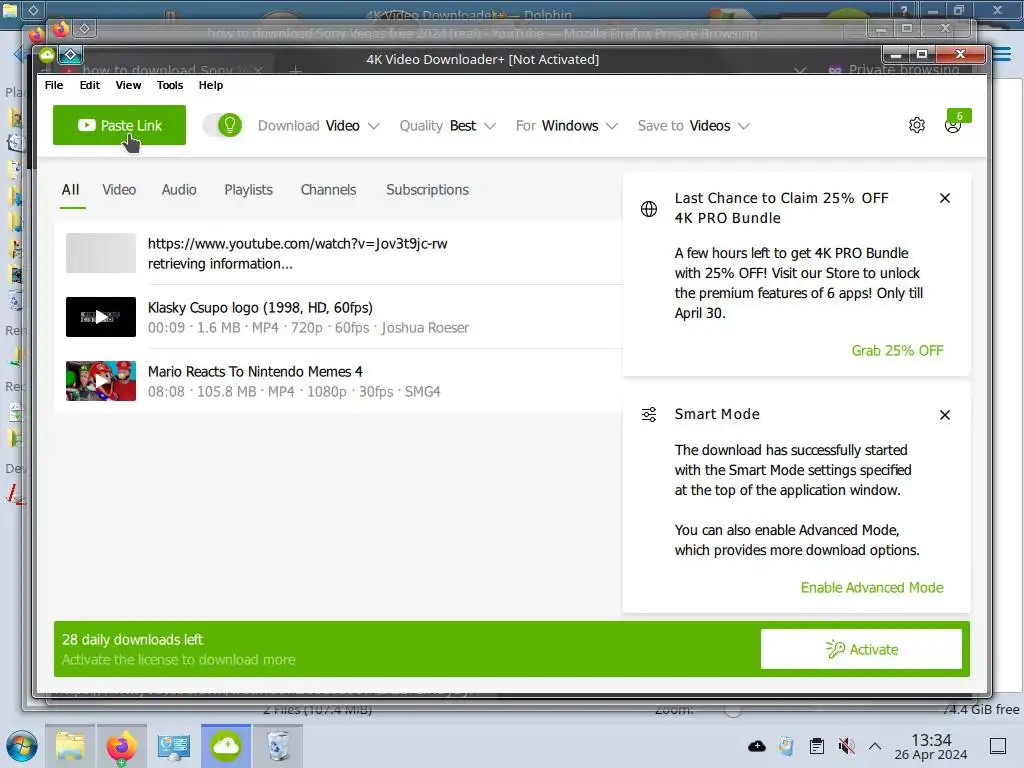Image resolution: width=1024 pixels, height=768 pixels.
Task: Open the Download Video dropdown
Action: point(318,125)
